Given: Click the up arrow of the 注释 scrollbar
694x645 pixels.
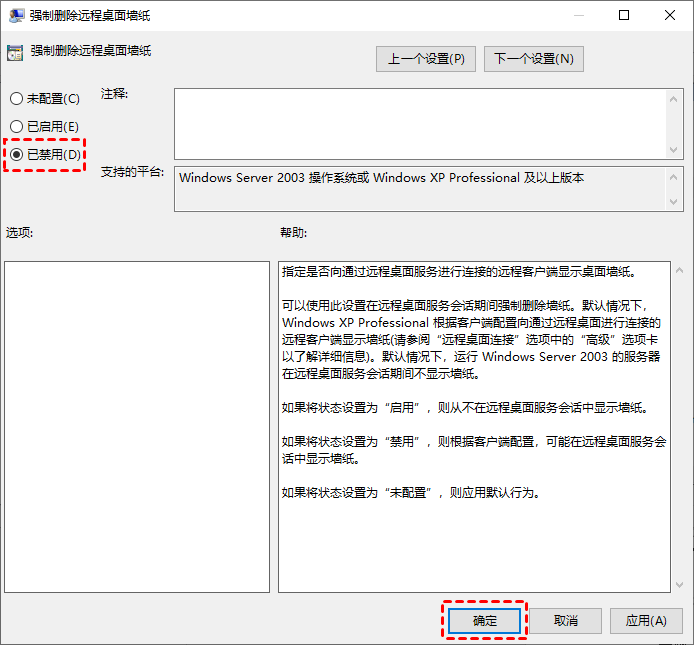Looking at the screenshot, I should click(674, 98).
